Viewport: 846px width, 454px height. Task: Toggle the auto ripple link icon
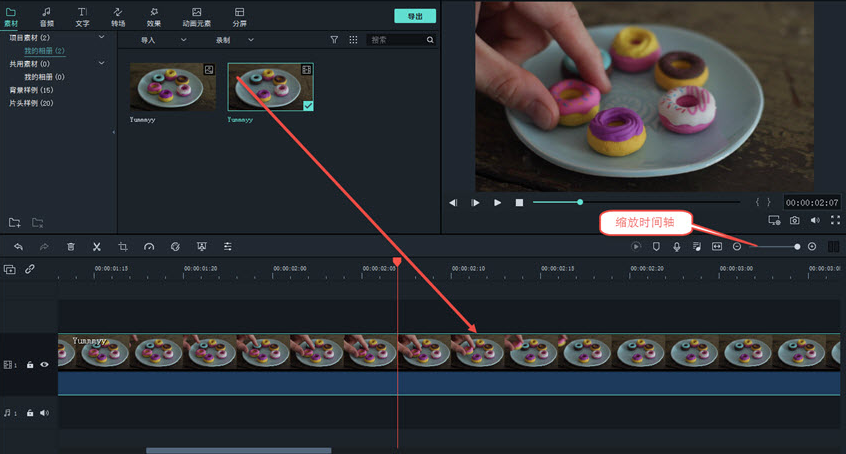(30, 269)
